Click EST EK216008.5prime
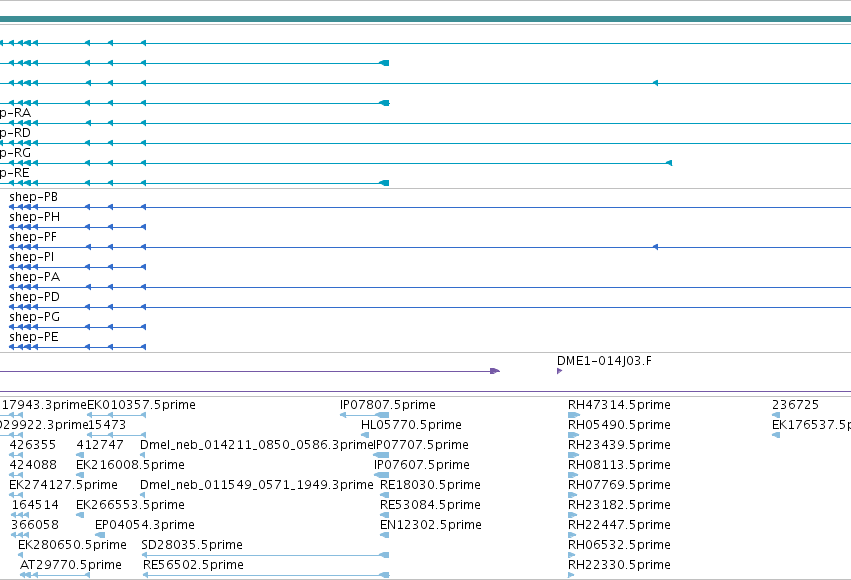The height and width of the screenshot is (580, 851). pos(130,465)
